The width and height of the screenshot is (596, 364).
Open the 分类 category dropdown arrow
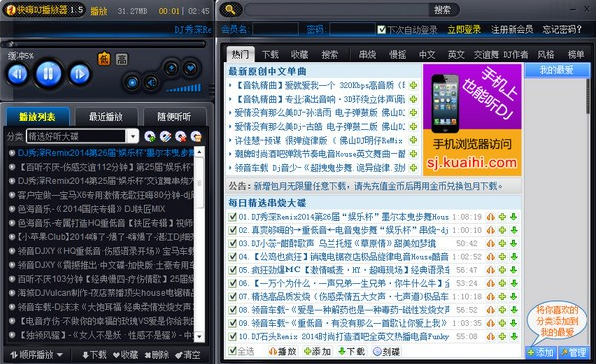pyautogui.click(x=132, y=136)
